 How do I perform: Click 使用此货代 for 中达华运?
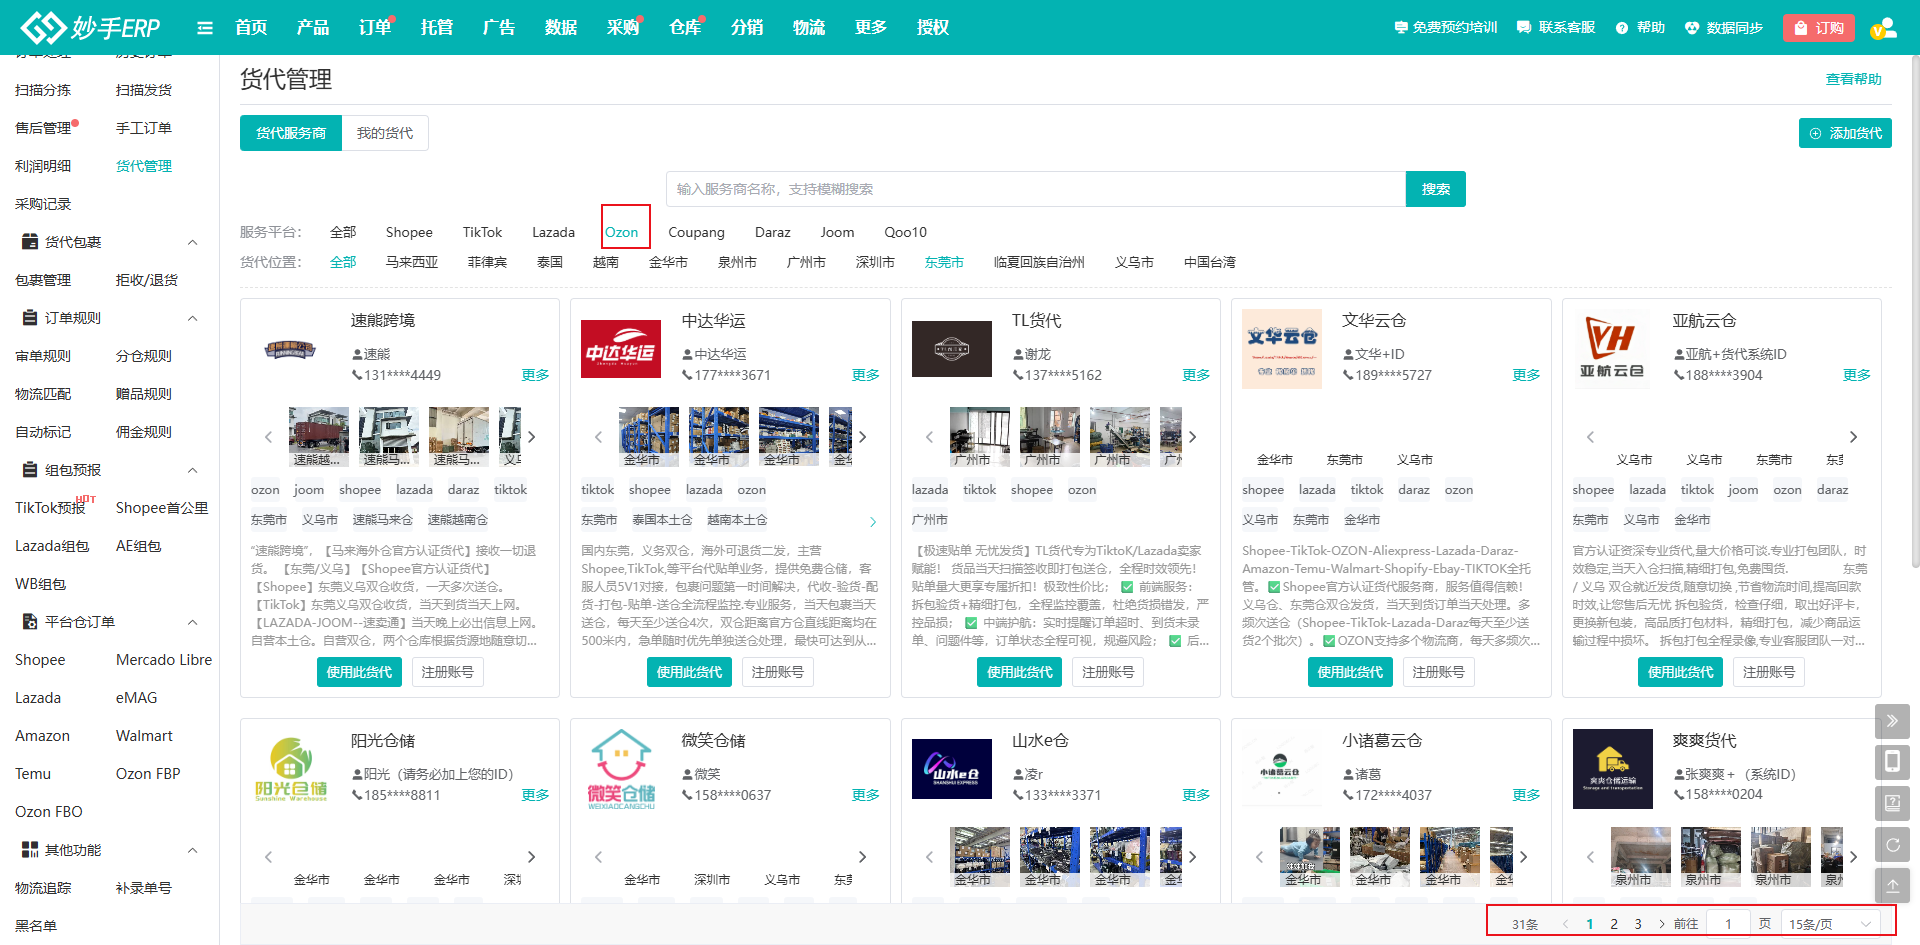coord(689,672)
